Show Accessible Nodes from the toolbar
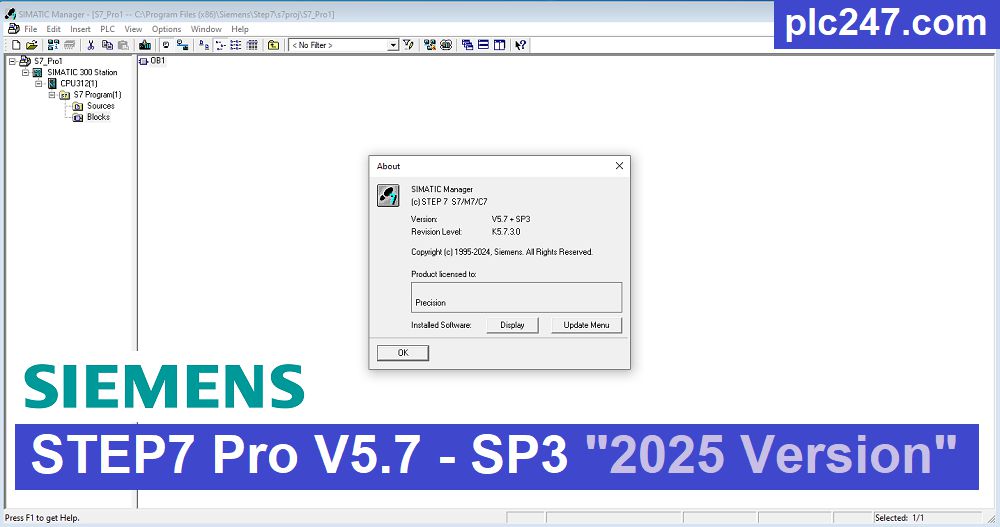The image size is (1000, 527). [x=54, y=45]
